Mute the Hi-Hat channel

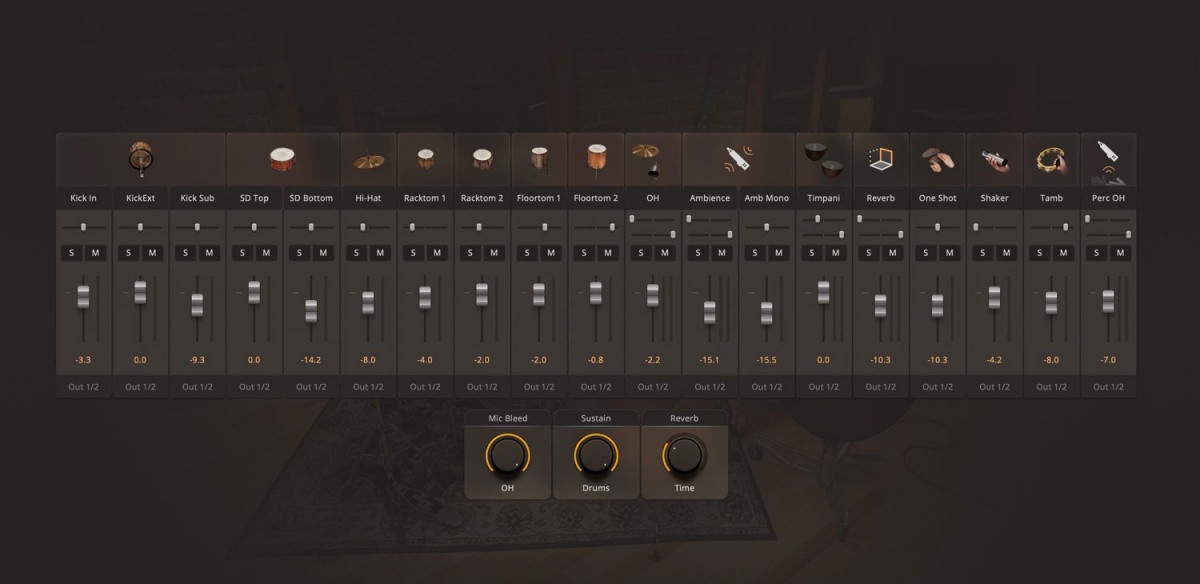coord(380,253)
